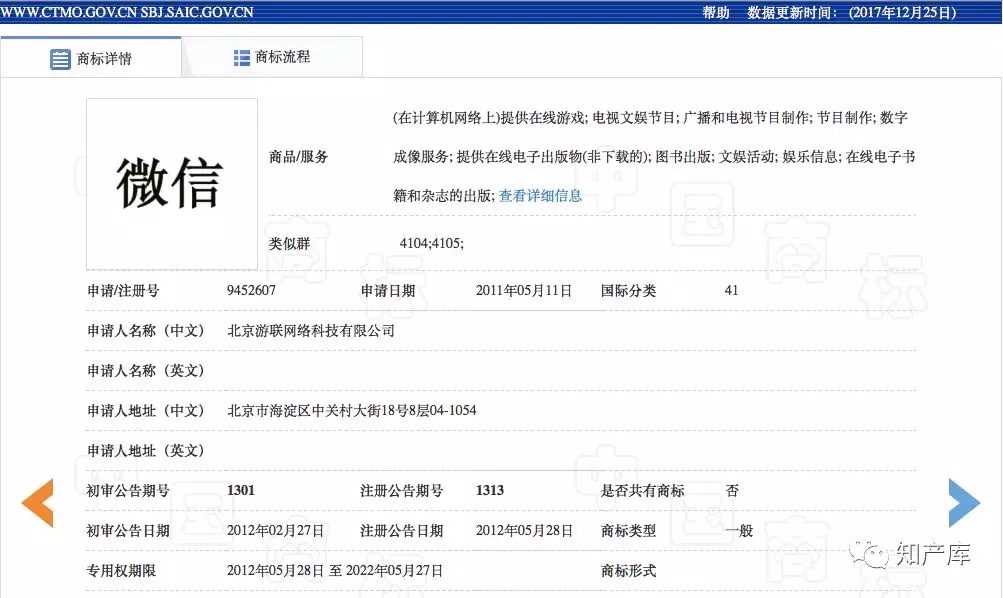
Task: Click the 类似群 label
Action: 289,244
